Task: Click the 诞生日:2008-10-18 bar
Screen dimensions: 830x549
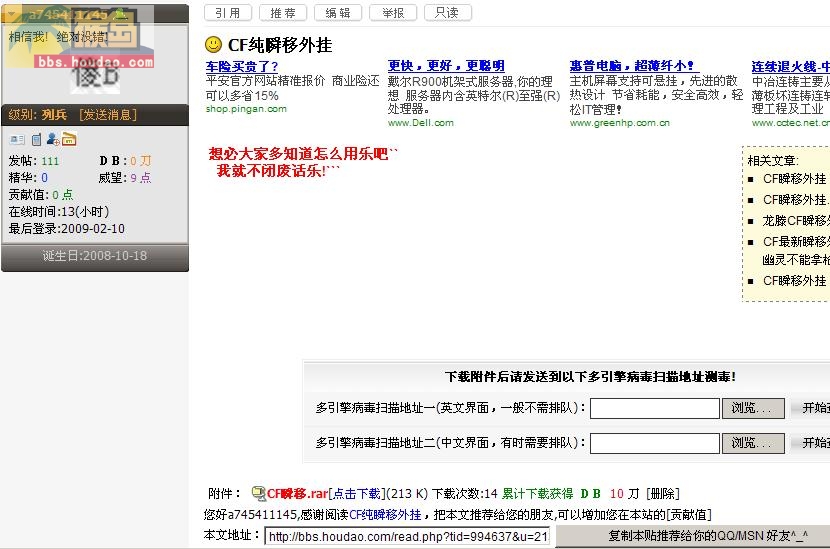Action: coord(95,256)
